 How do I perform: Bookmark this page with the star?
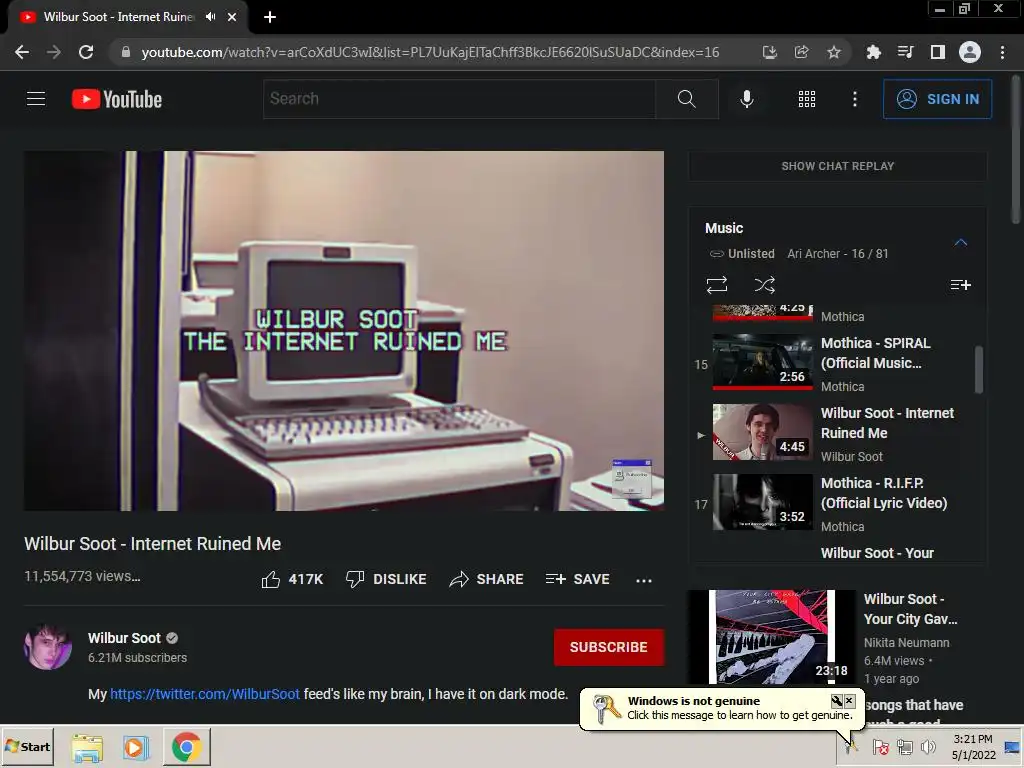coord(833,52)
